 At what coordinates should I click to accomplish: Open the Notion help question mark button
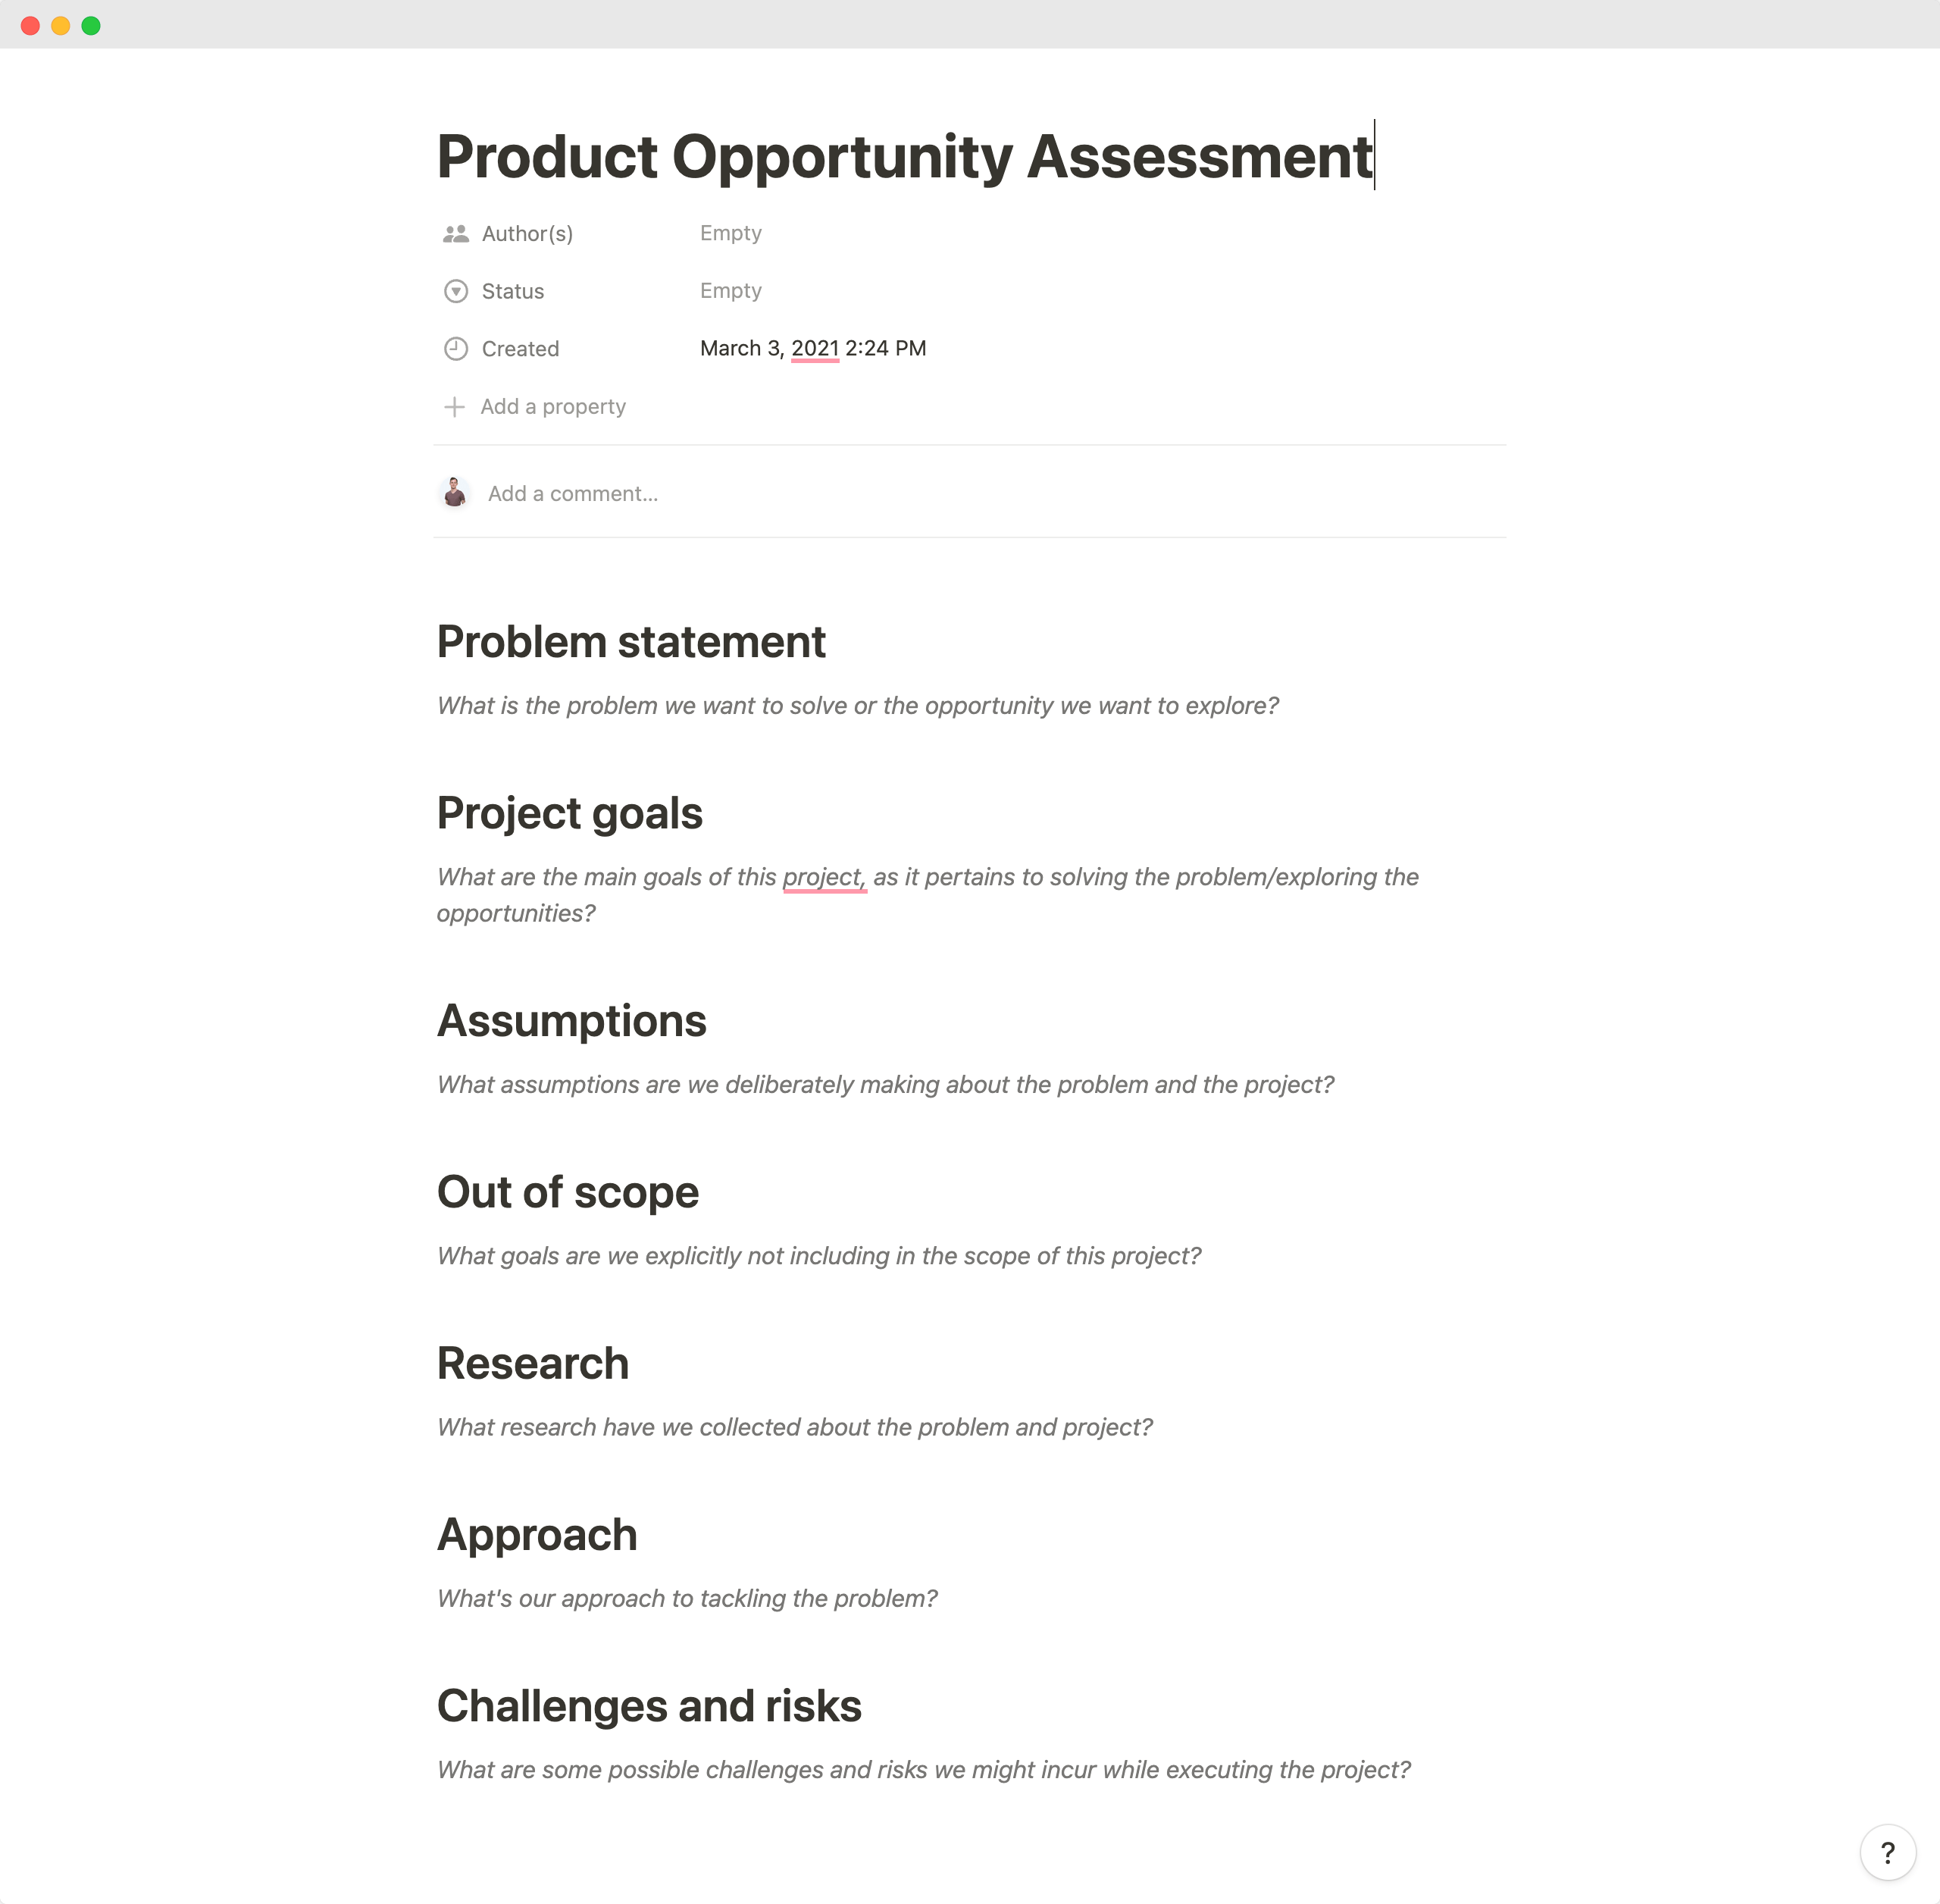pos(1888,1851)
